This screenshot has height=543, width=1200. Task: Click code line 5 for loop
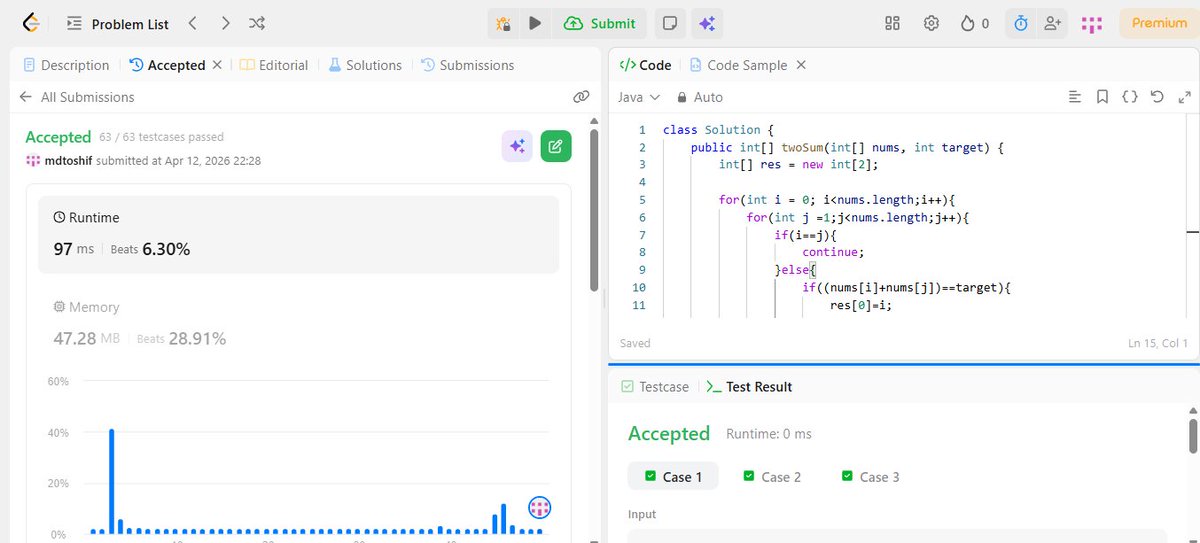(x=837, y=200)
